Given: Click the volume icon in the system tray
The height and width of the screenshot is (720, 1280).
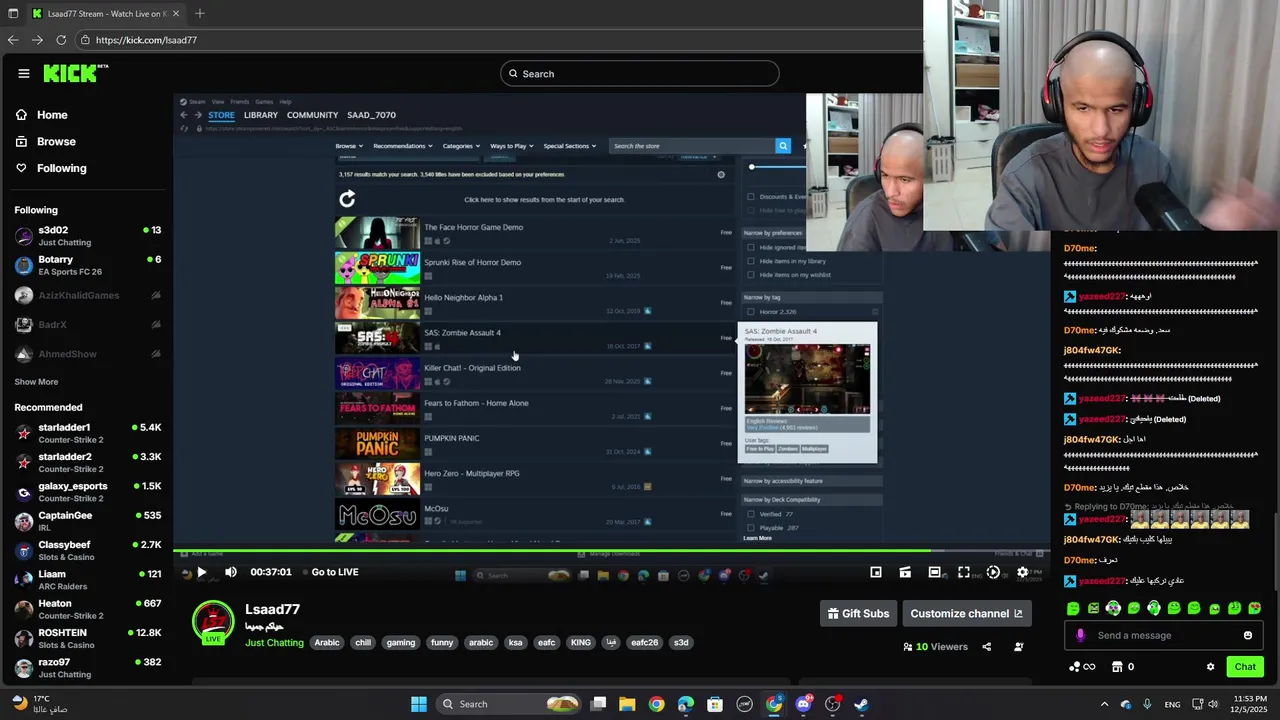Looking at the screenshot, I should pyautogui.click(x=1212, y=704).
